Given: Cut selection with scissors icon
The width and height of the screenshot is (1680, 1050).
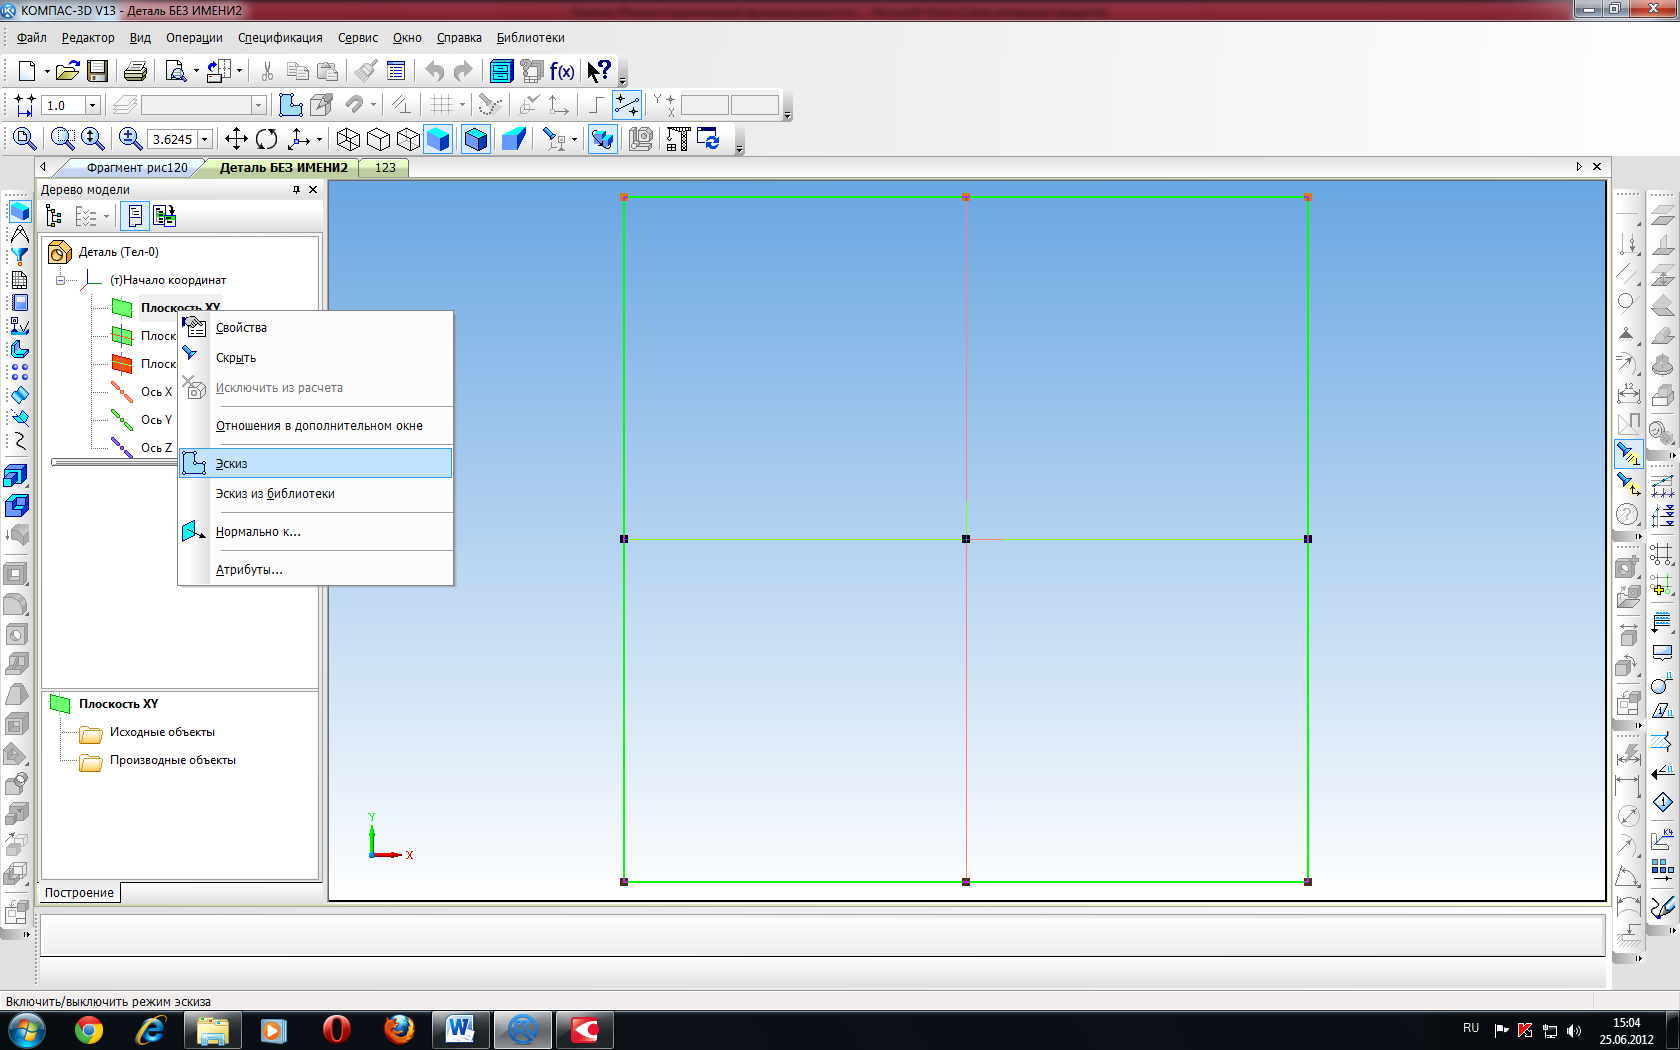Looking at the screenshot, I should 267,71.
